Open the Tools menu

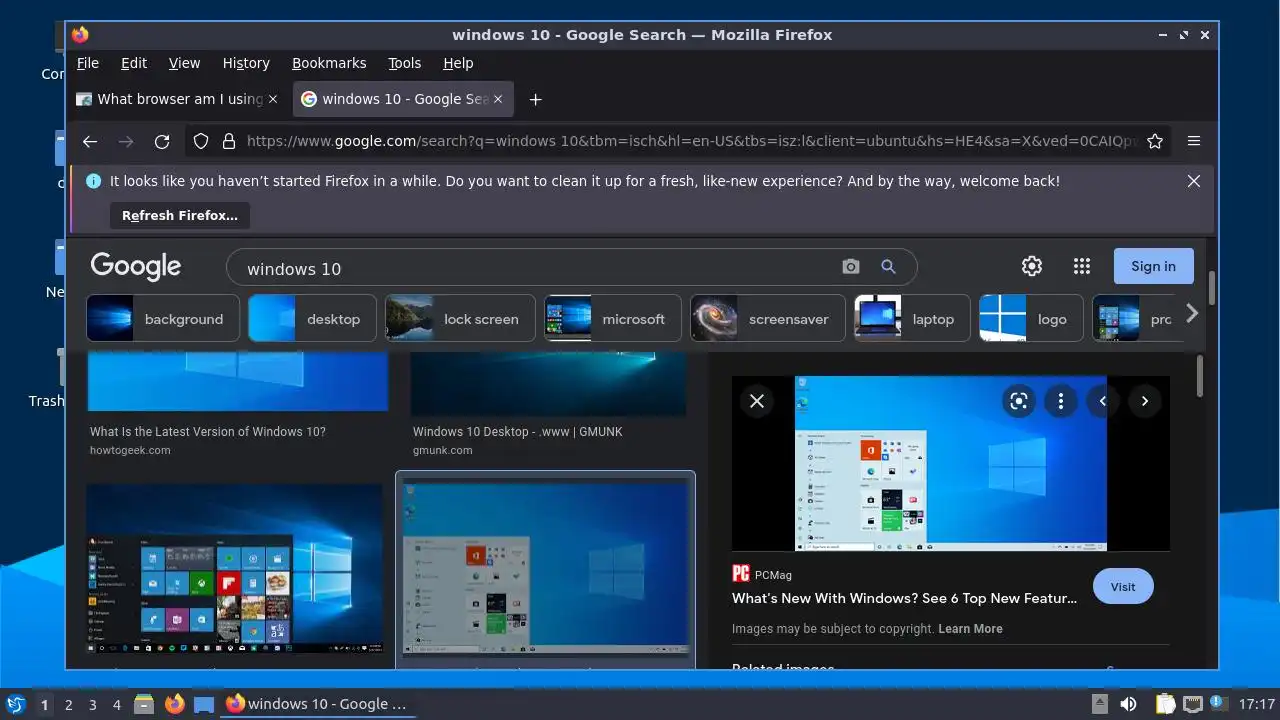click(x=404, y=63)
